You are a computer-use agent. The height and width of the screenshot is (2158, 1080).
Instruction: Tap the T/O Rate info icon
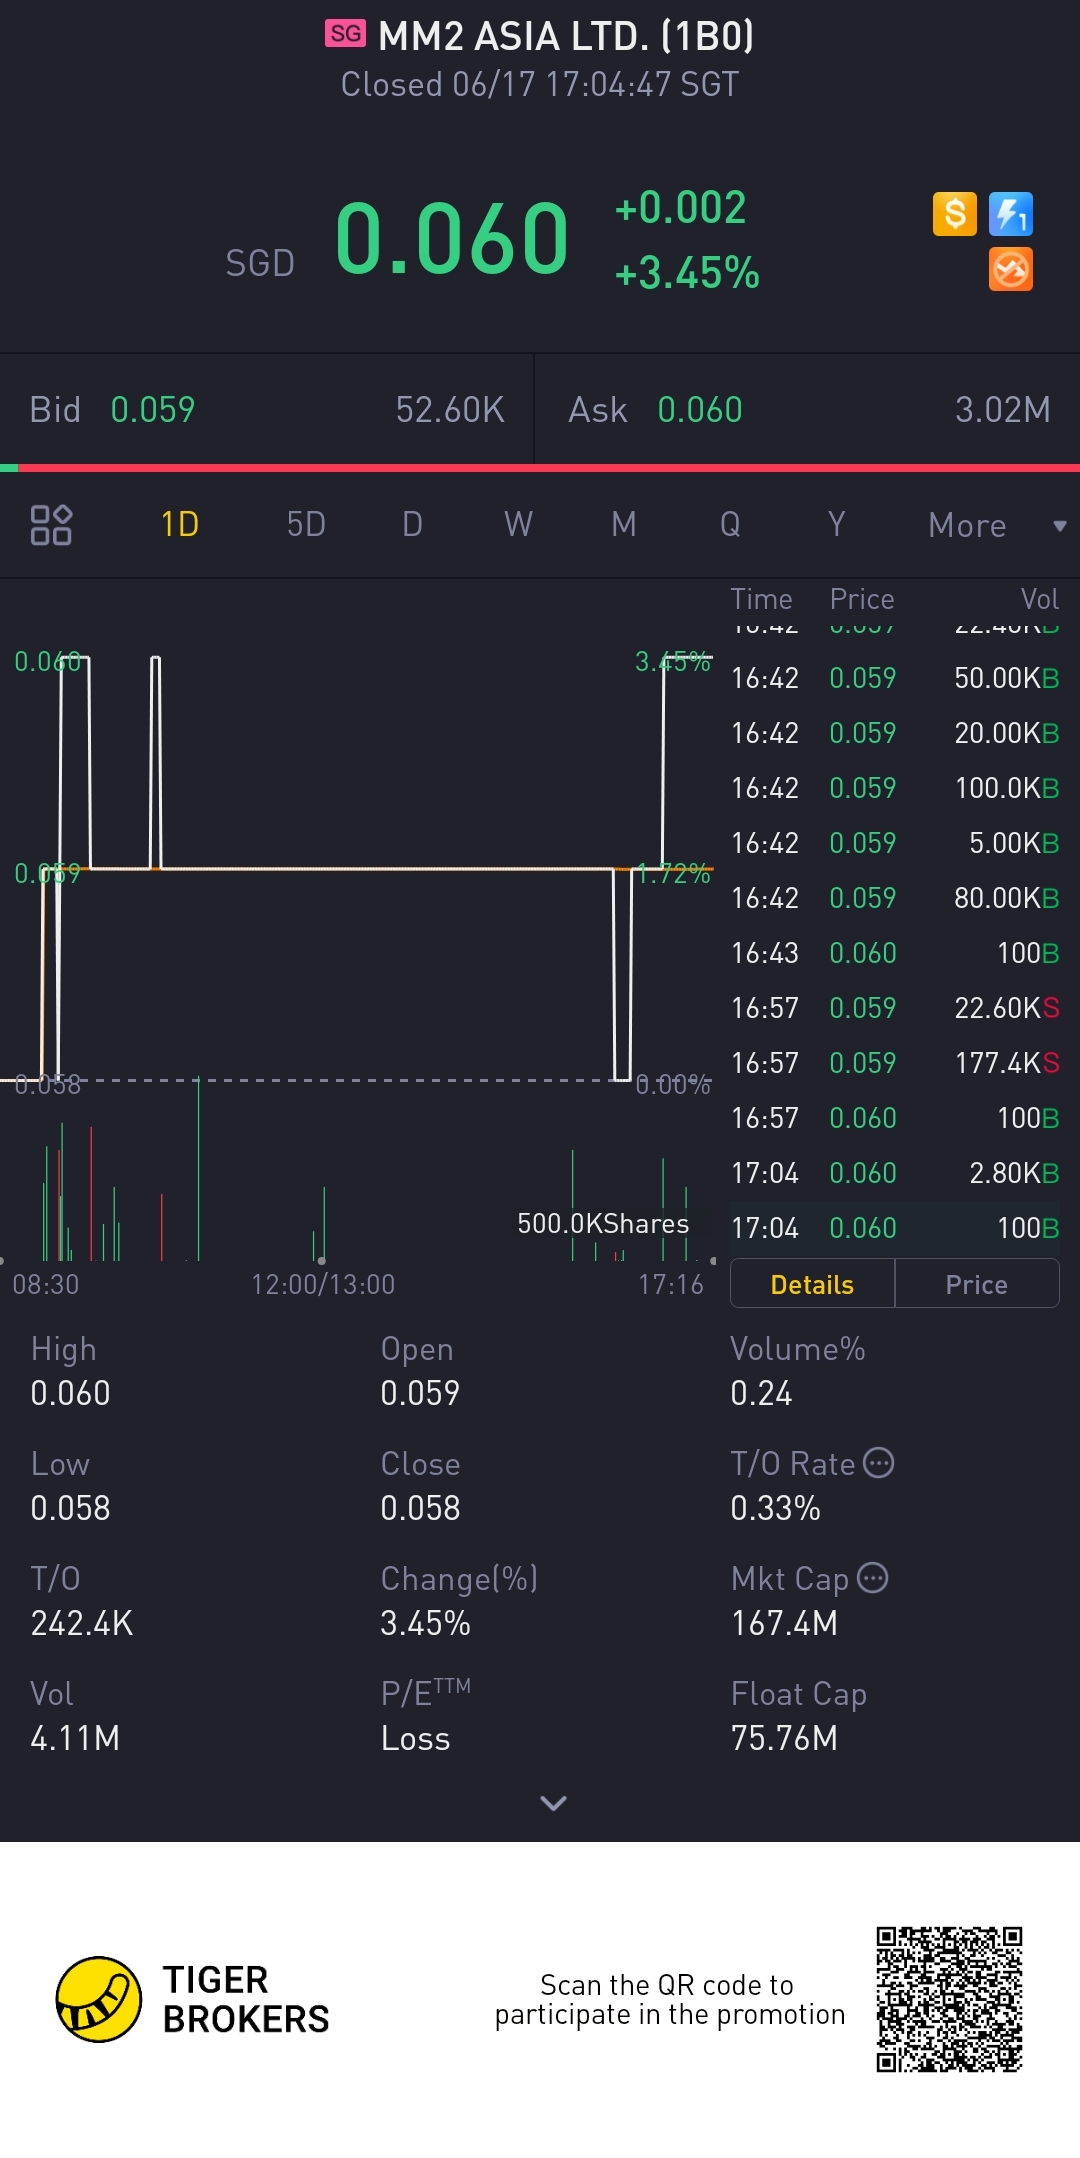(x=878, y=1463)
